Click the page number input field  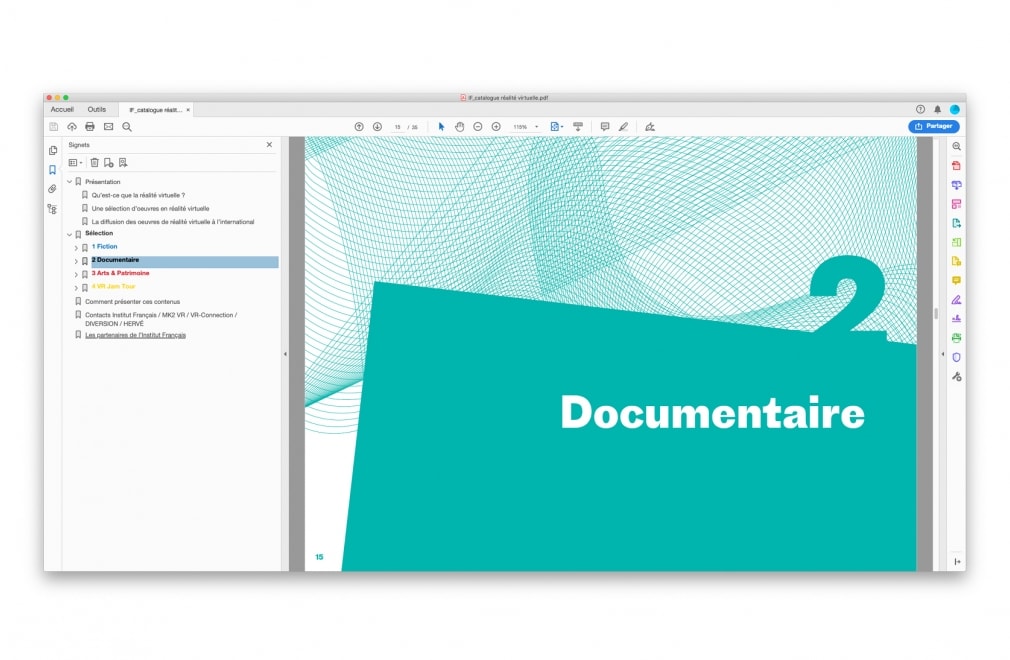(397, 127)
